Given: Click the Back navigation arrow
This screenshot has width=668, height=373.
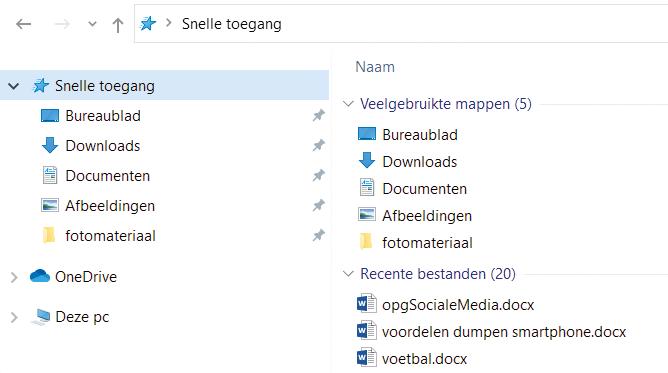Looking at the screenshot, I should tap(23, 24).
